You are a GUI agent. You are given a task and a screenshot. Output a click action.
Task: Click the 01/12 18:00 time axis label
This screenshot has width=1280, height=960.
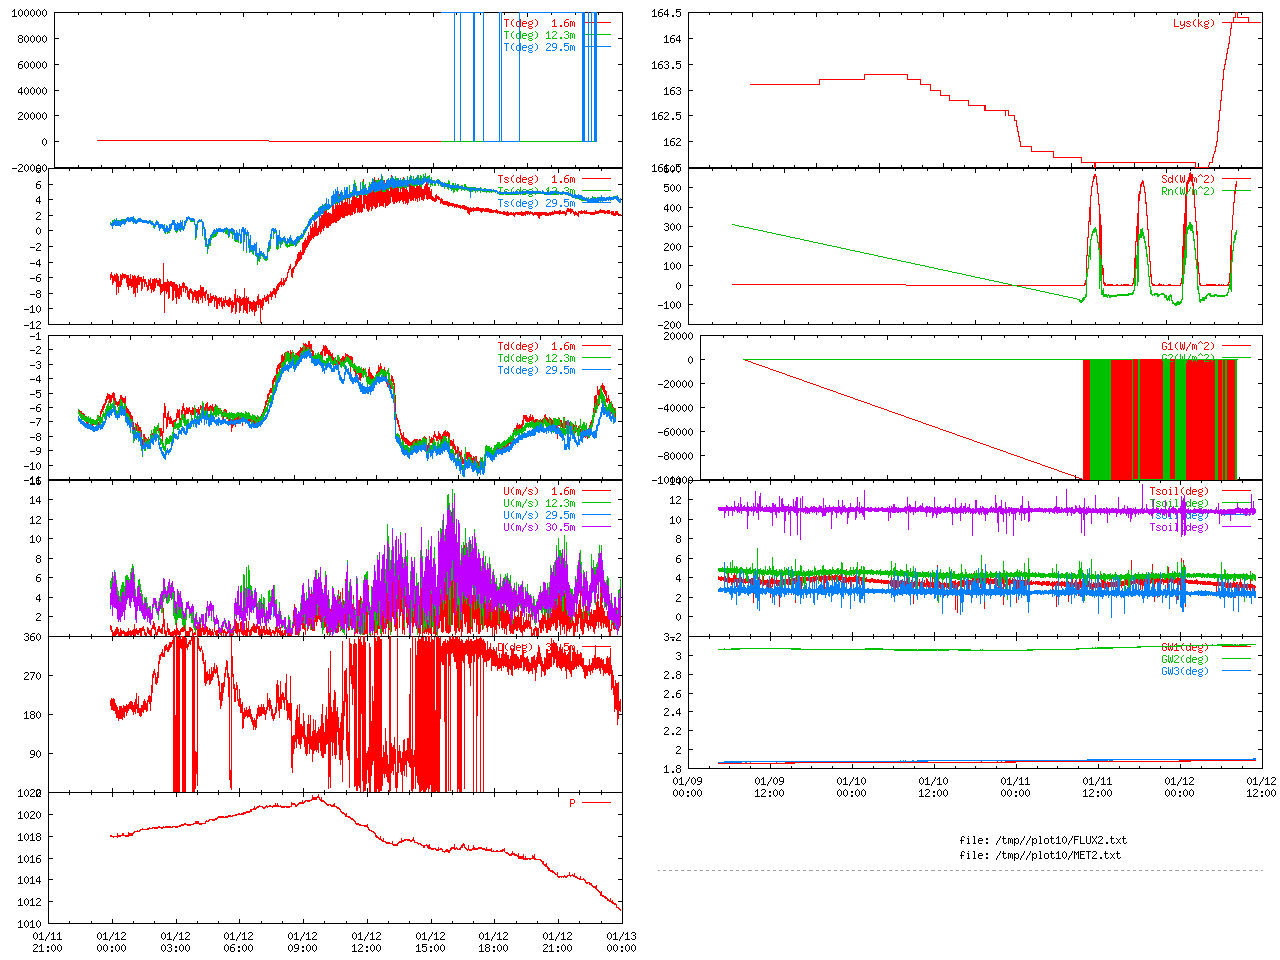(x=493, y=943)
